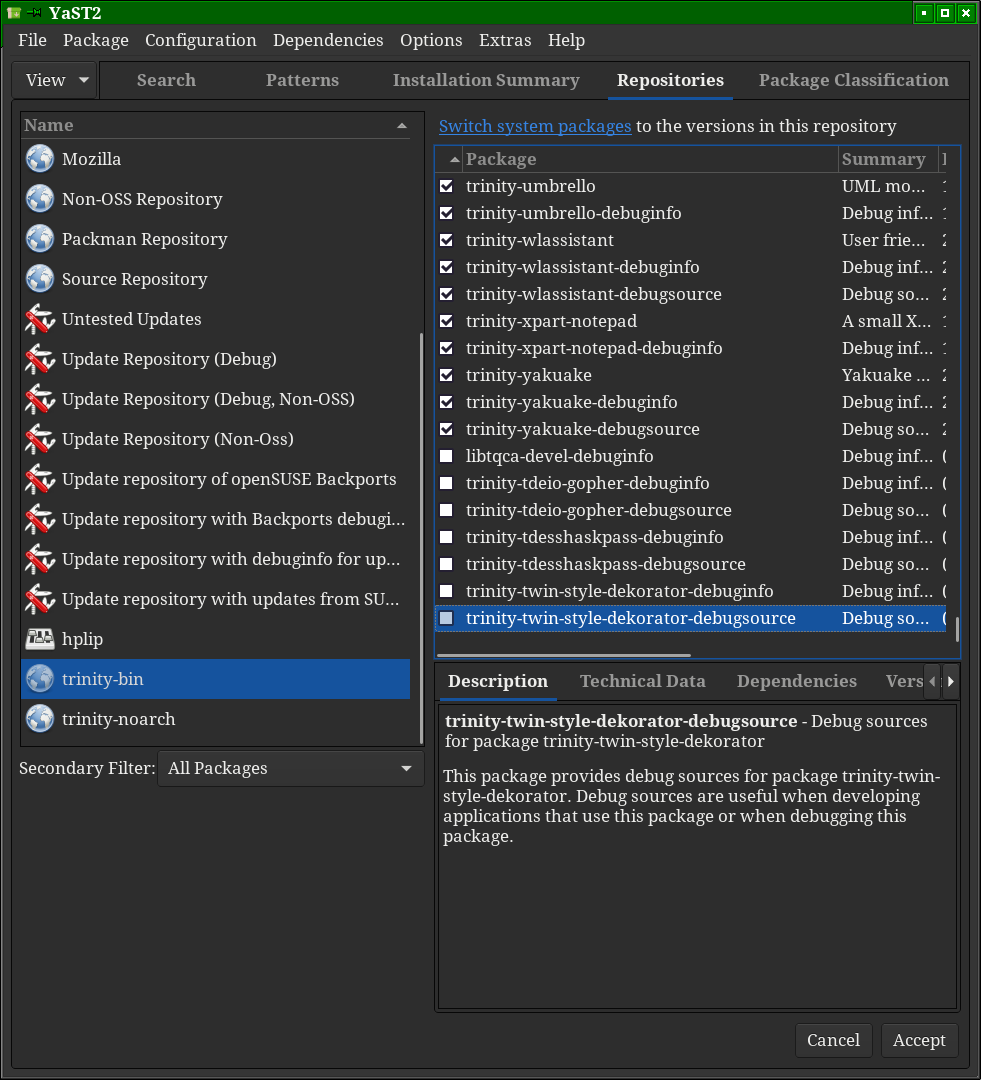981x1080 pixels.
Task: Open the Configuration menu
Action: (x=200, y=40)
